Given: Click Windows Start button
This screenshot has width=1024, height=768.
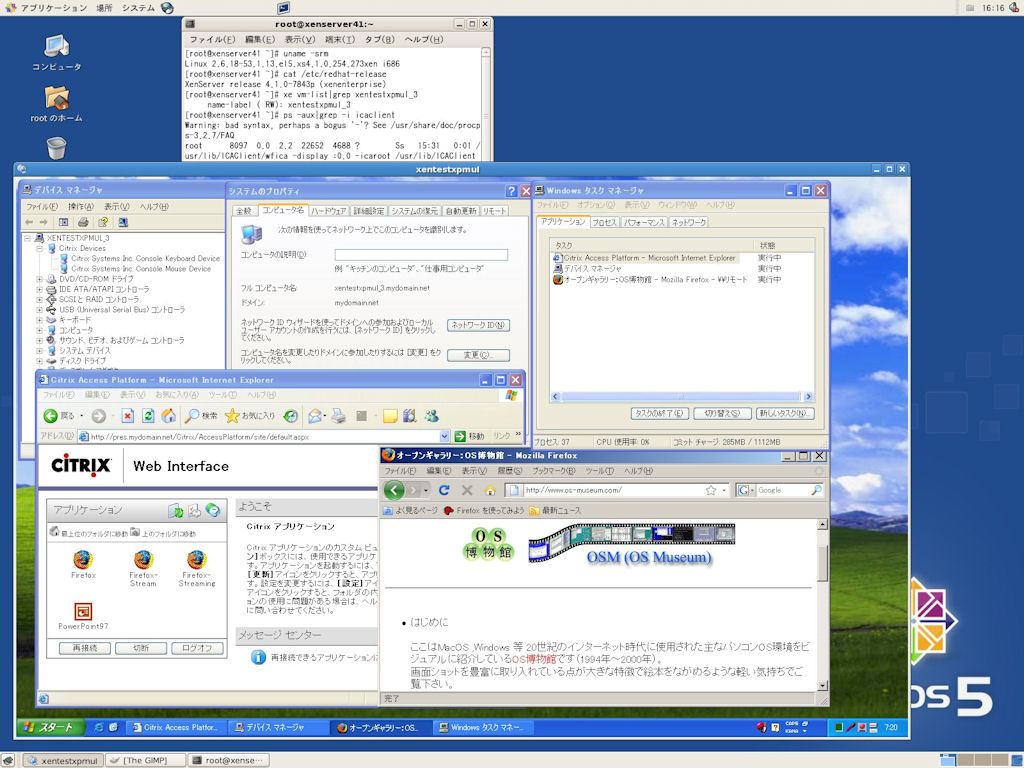Looking at the screenshot, I should click(x=51, y=727).
